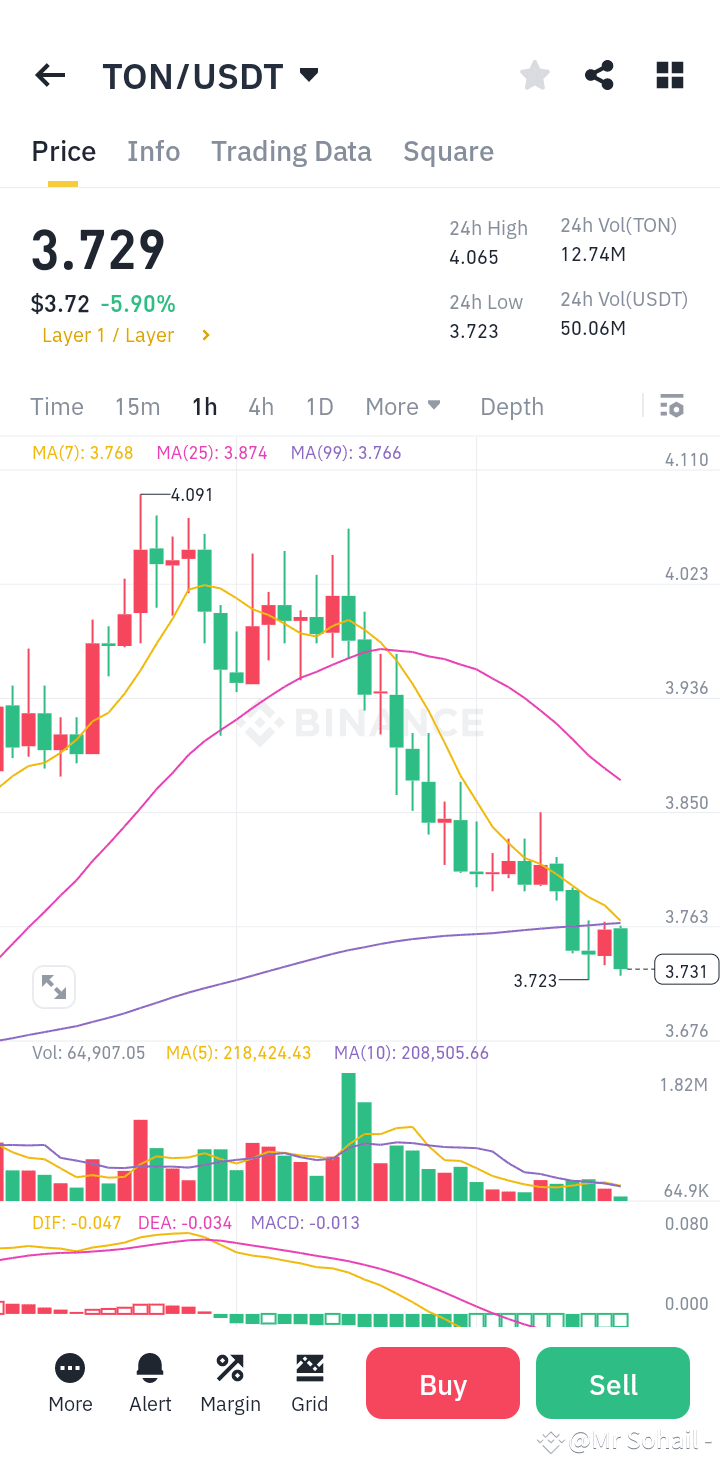Open Grid trading from the bottom bar

tap(310, 1383)
